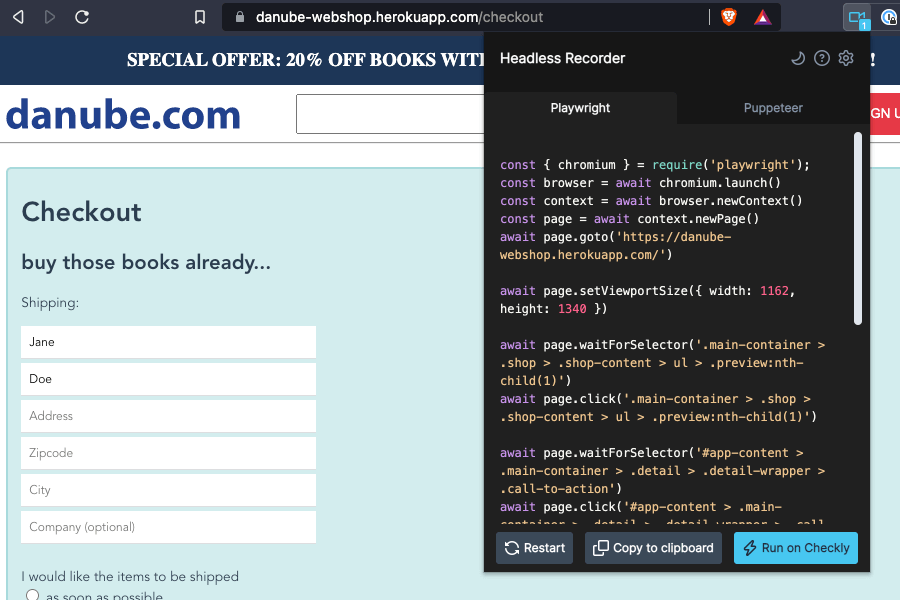Click 'buy those books already...' subtitle

[x=146, y=262]
